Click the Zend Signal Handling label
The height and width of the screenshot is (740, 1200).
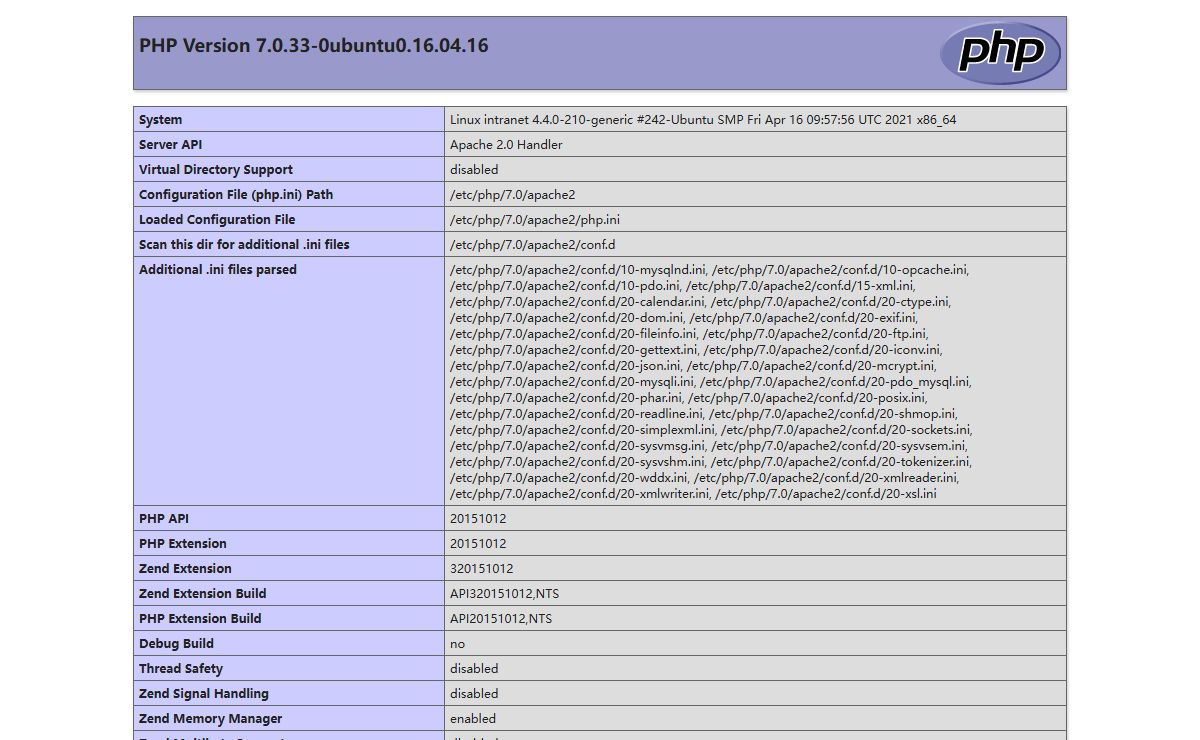[204, 693]
